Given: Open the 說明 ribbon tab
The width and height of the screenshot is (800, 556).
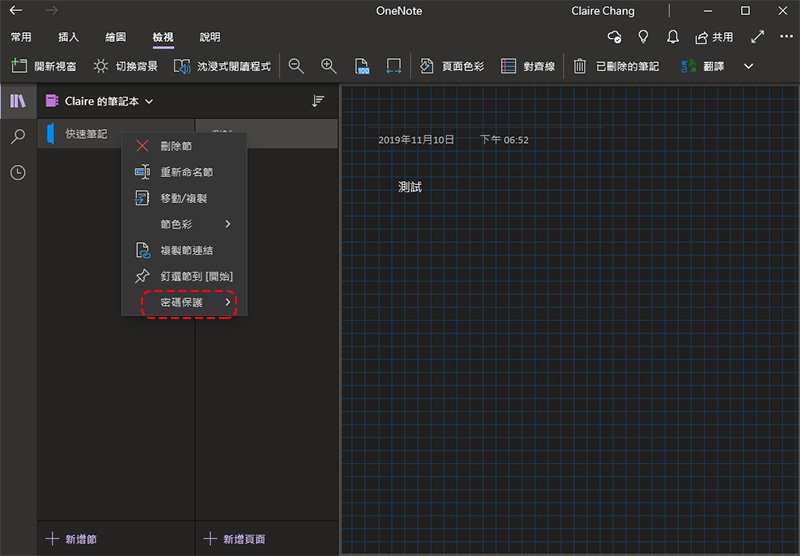Looking at the screenshot, I should (x=210, y=37).
